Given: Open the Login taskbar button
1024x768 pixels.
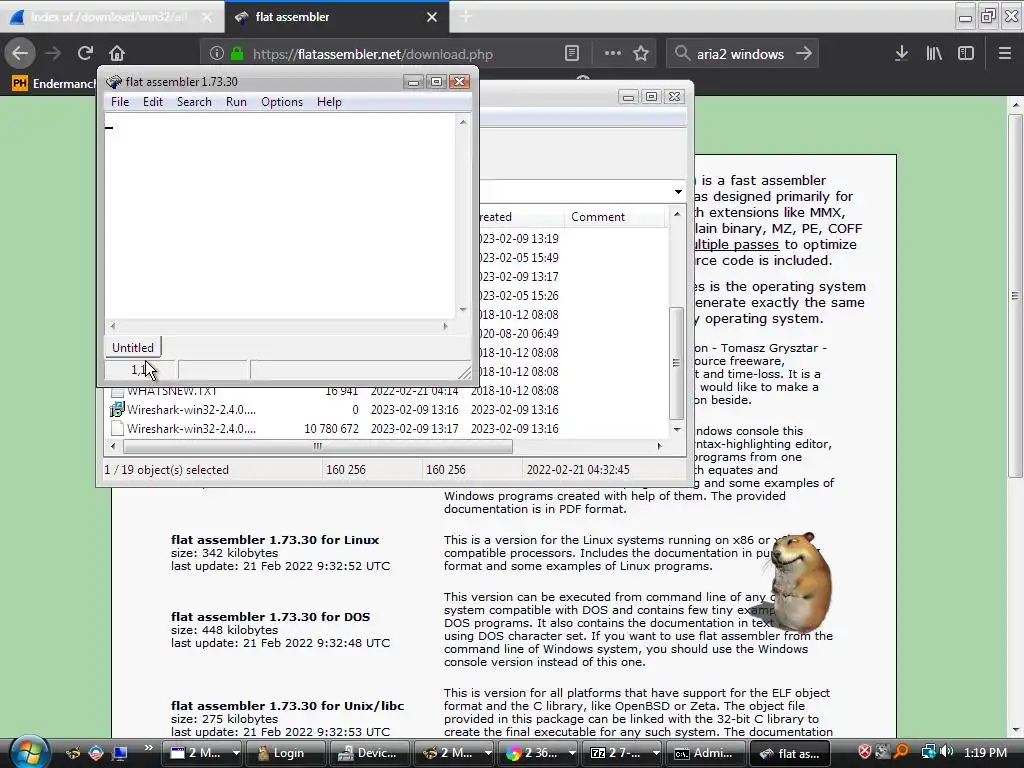Looking at the screenshot, I should [x=283, y=753].
